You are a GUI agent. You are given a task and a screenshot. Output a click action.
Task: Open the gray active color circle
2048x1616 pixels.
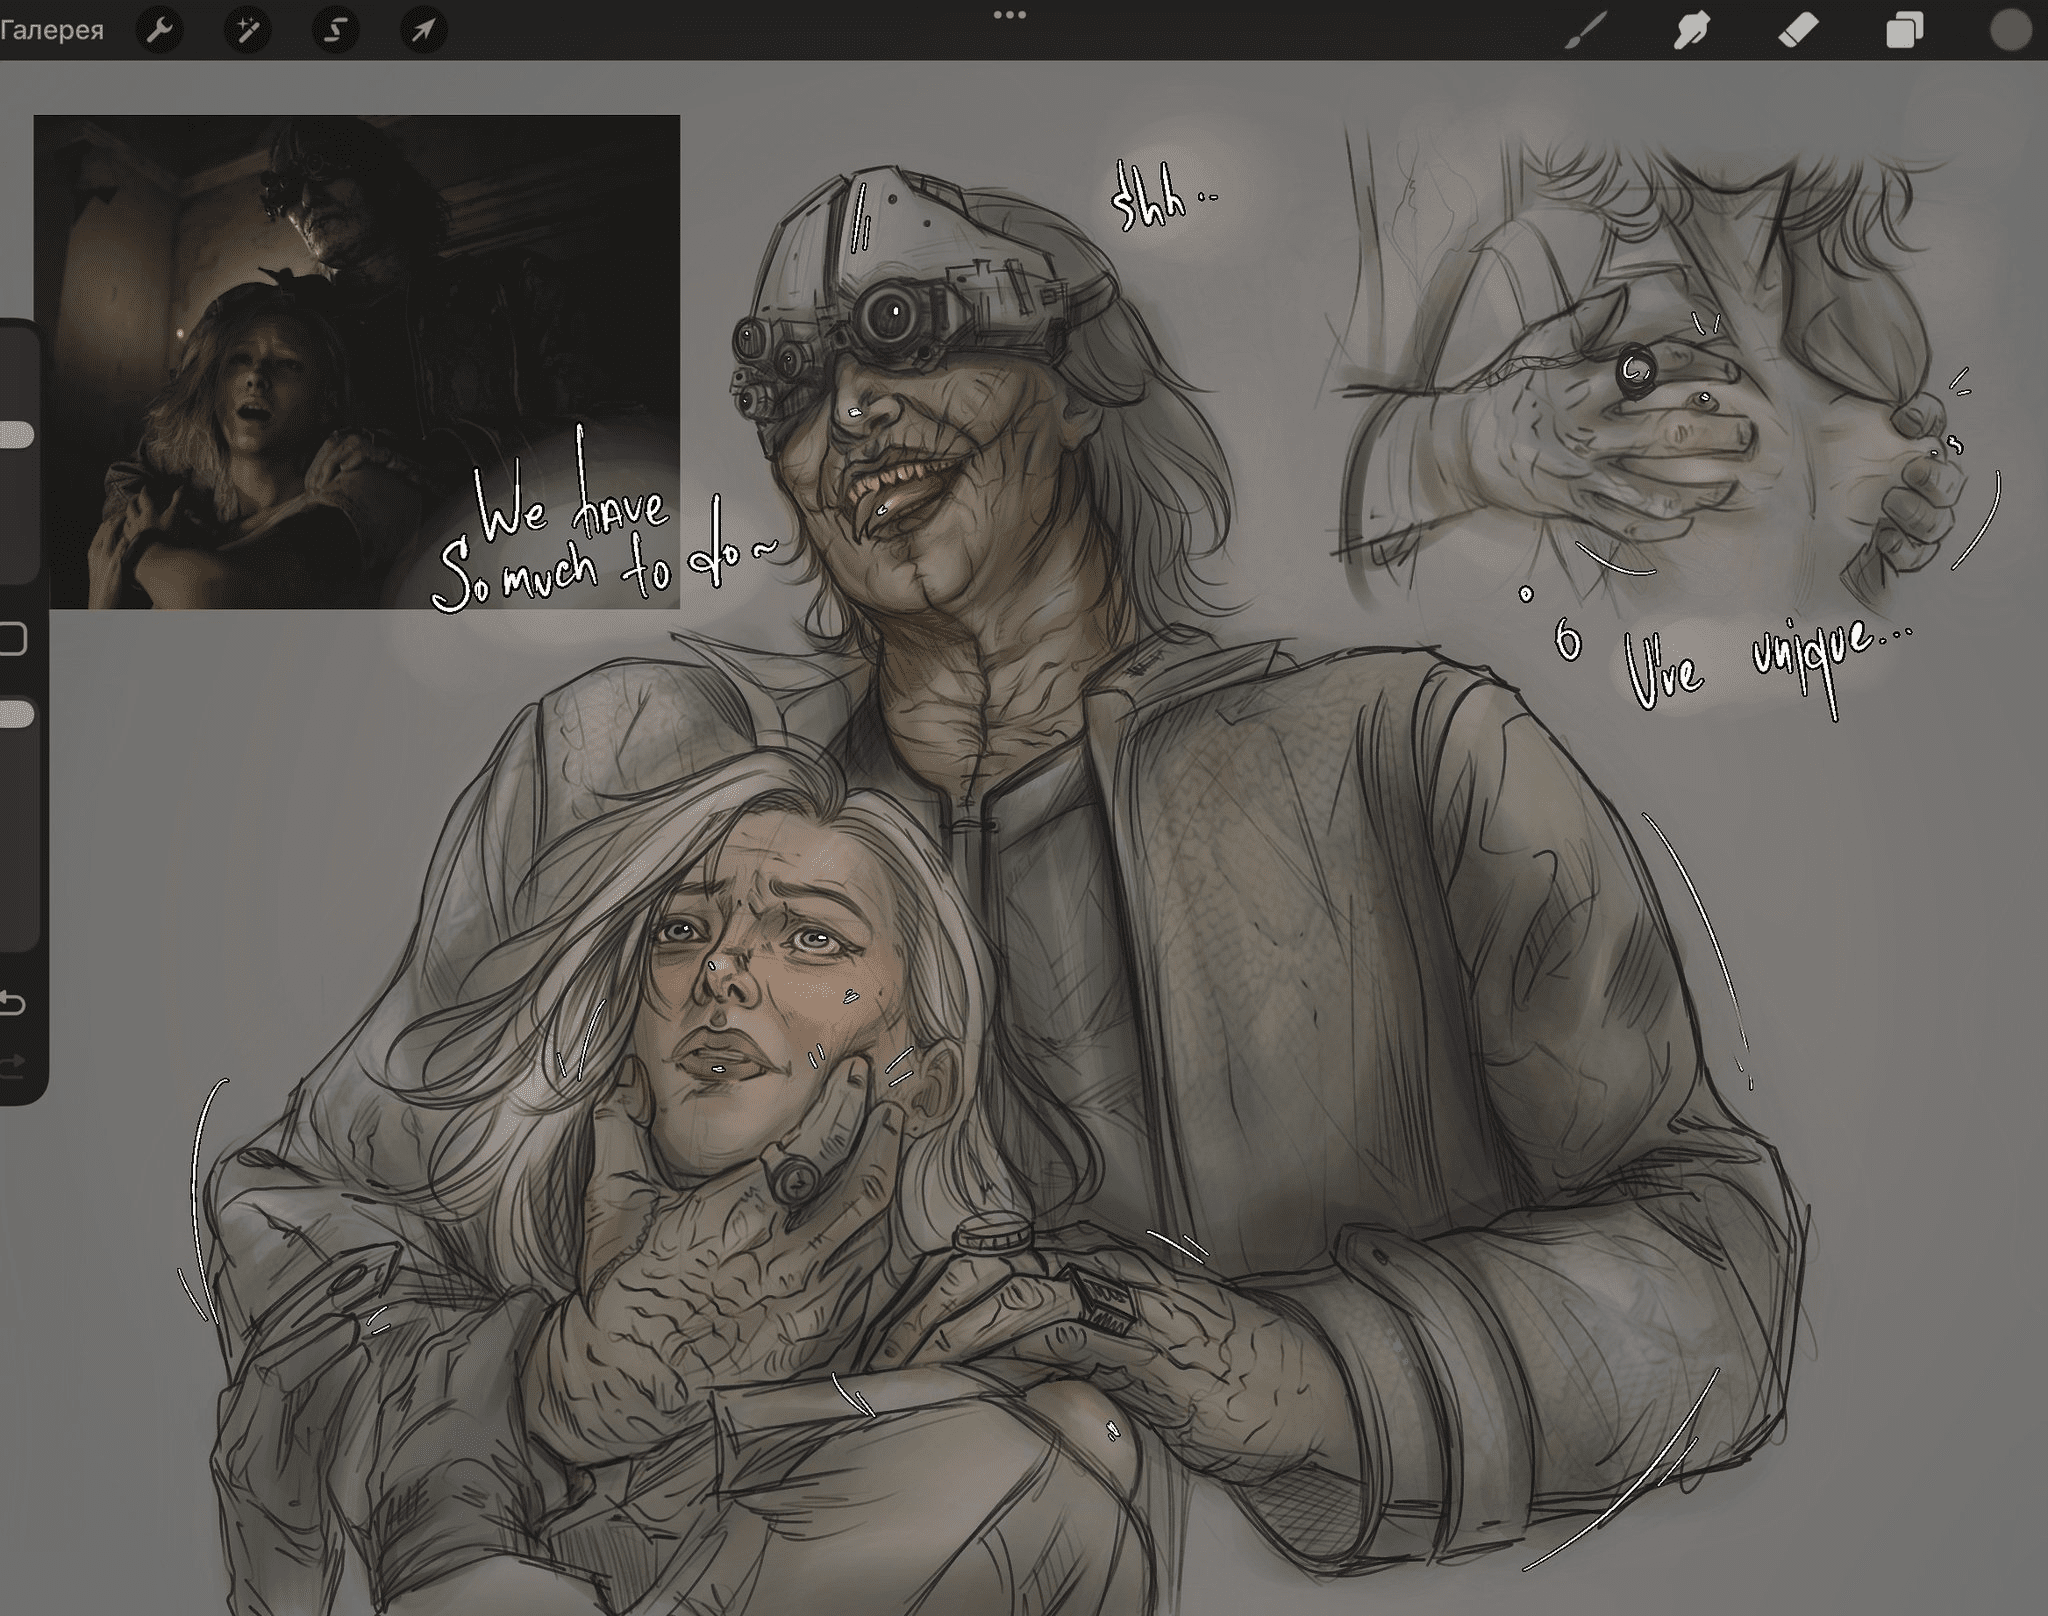tap(2011, 31)
